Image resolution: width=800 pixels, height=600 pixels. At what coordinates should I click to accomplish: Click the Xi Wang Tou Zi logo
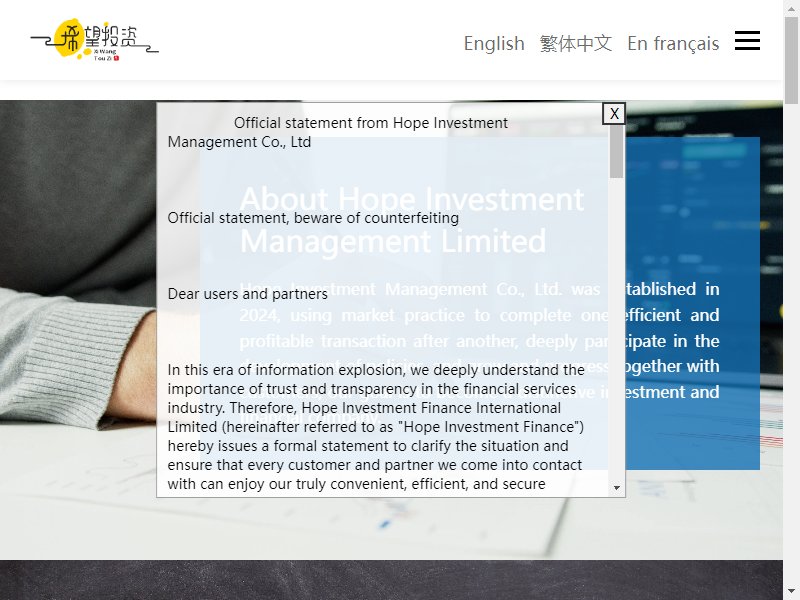click(x=95, y=40)
